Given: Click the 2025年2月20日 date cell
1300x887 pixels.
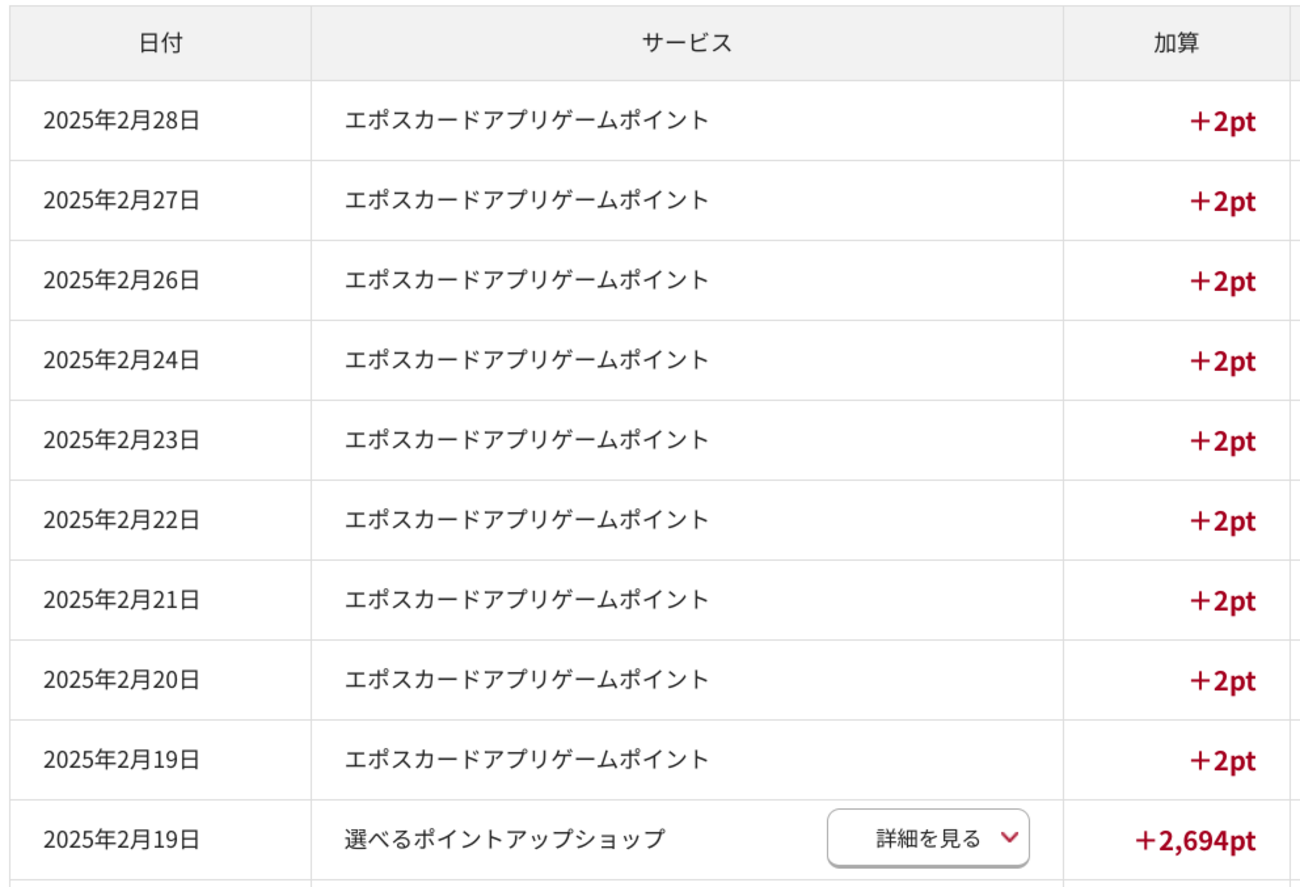Looking at the screenshot, I should pos(122,680).
